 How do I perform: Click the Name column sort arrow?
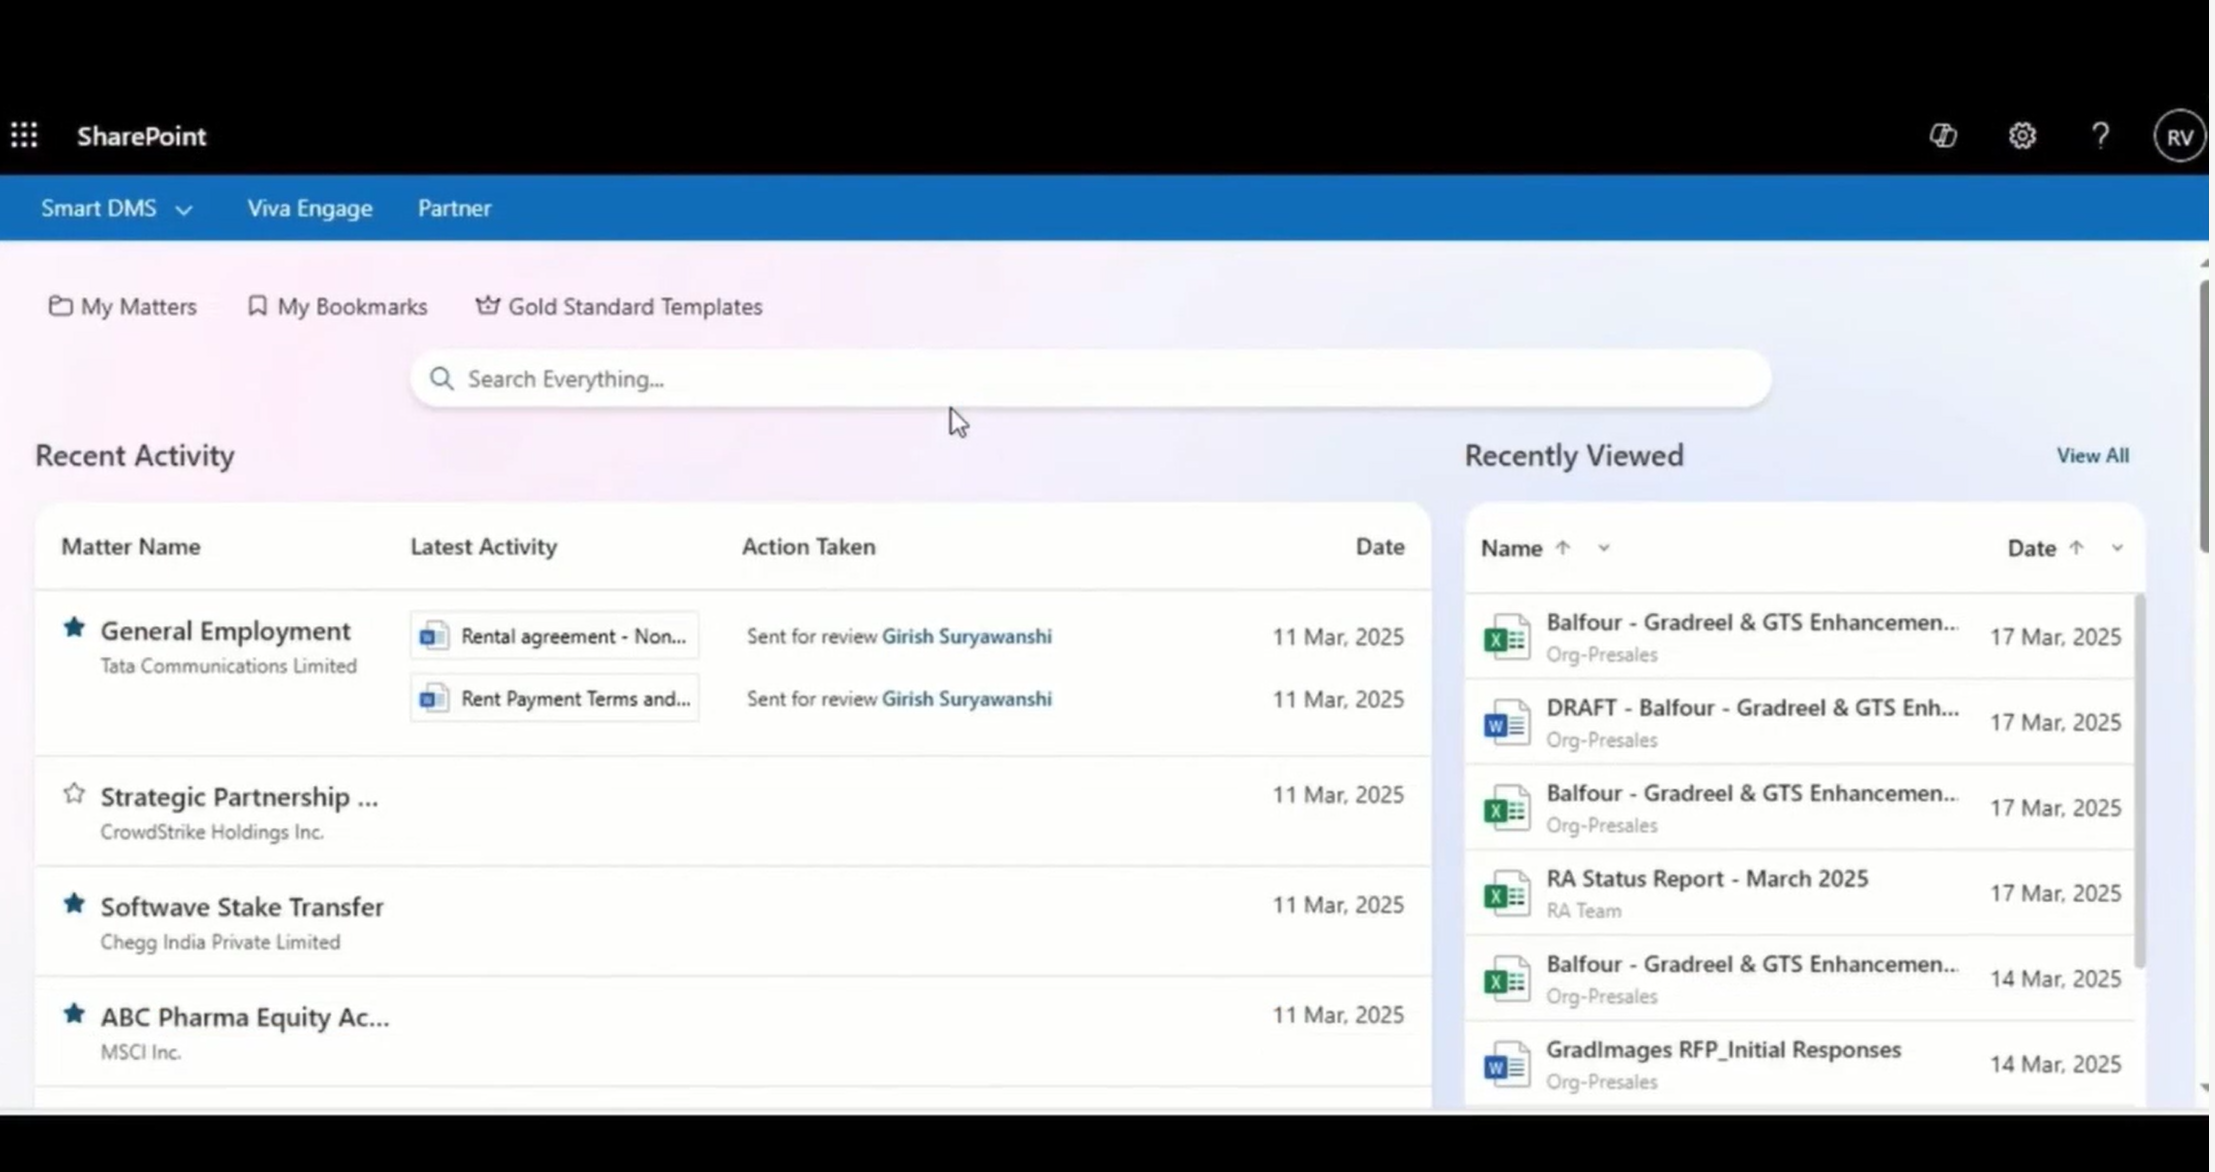pyautogui.click(x=1563, y=547)
